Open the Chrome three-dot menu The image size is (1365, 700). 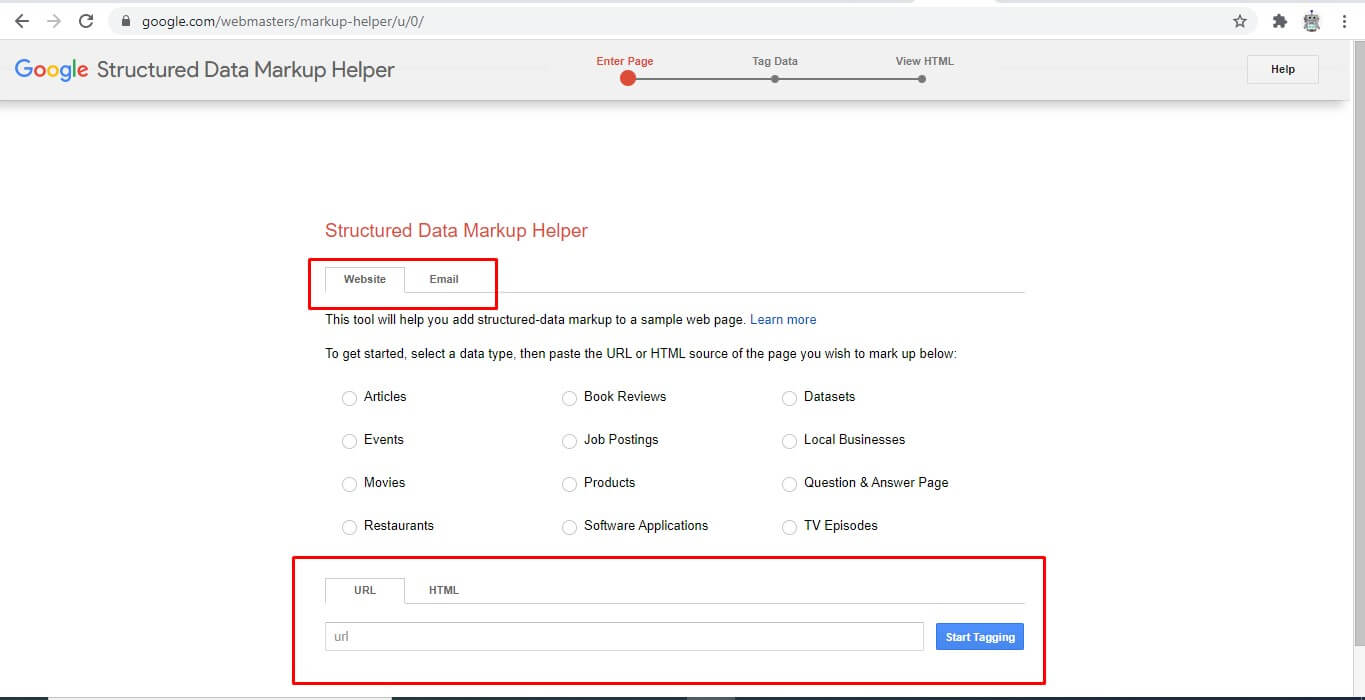[1345, 20]
